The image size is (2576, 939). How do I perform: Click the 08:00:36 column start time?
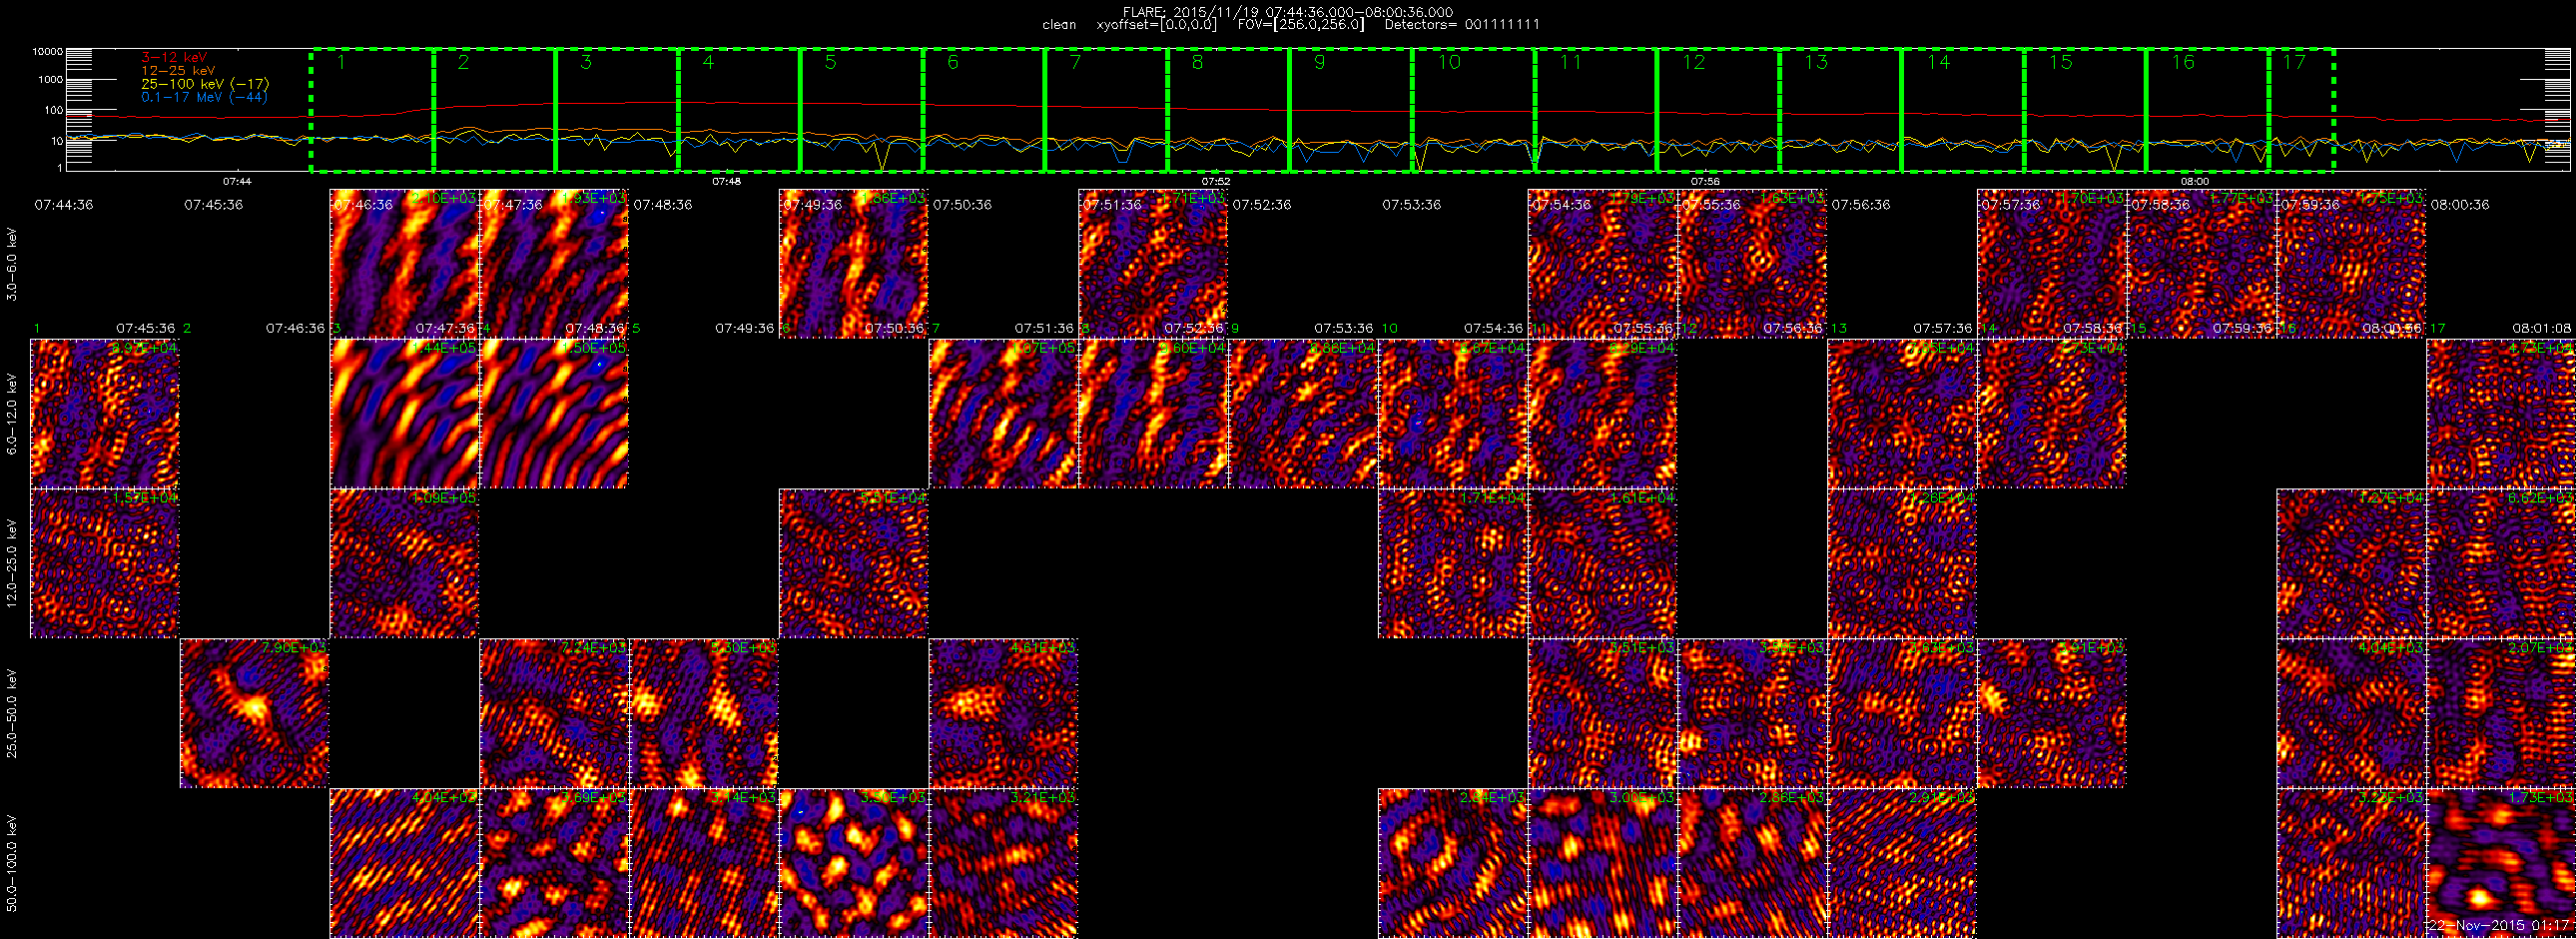point(2460,204)
